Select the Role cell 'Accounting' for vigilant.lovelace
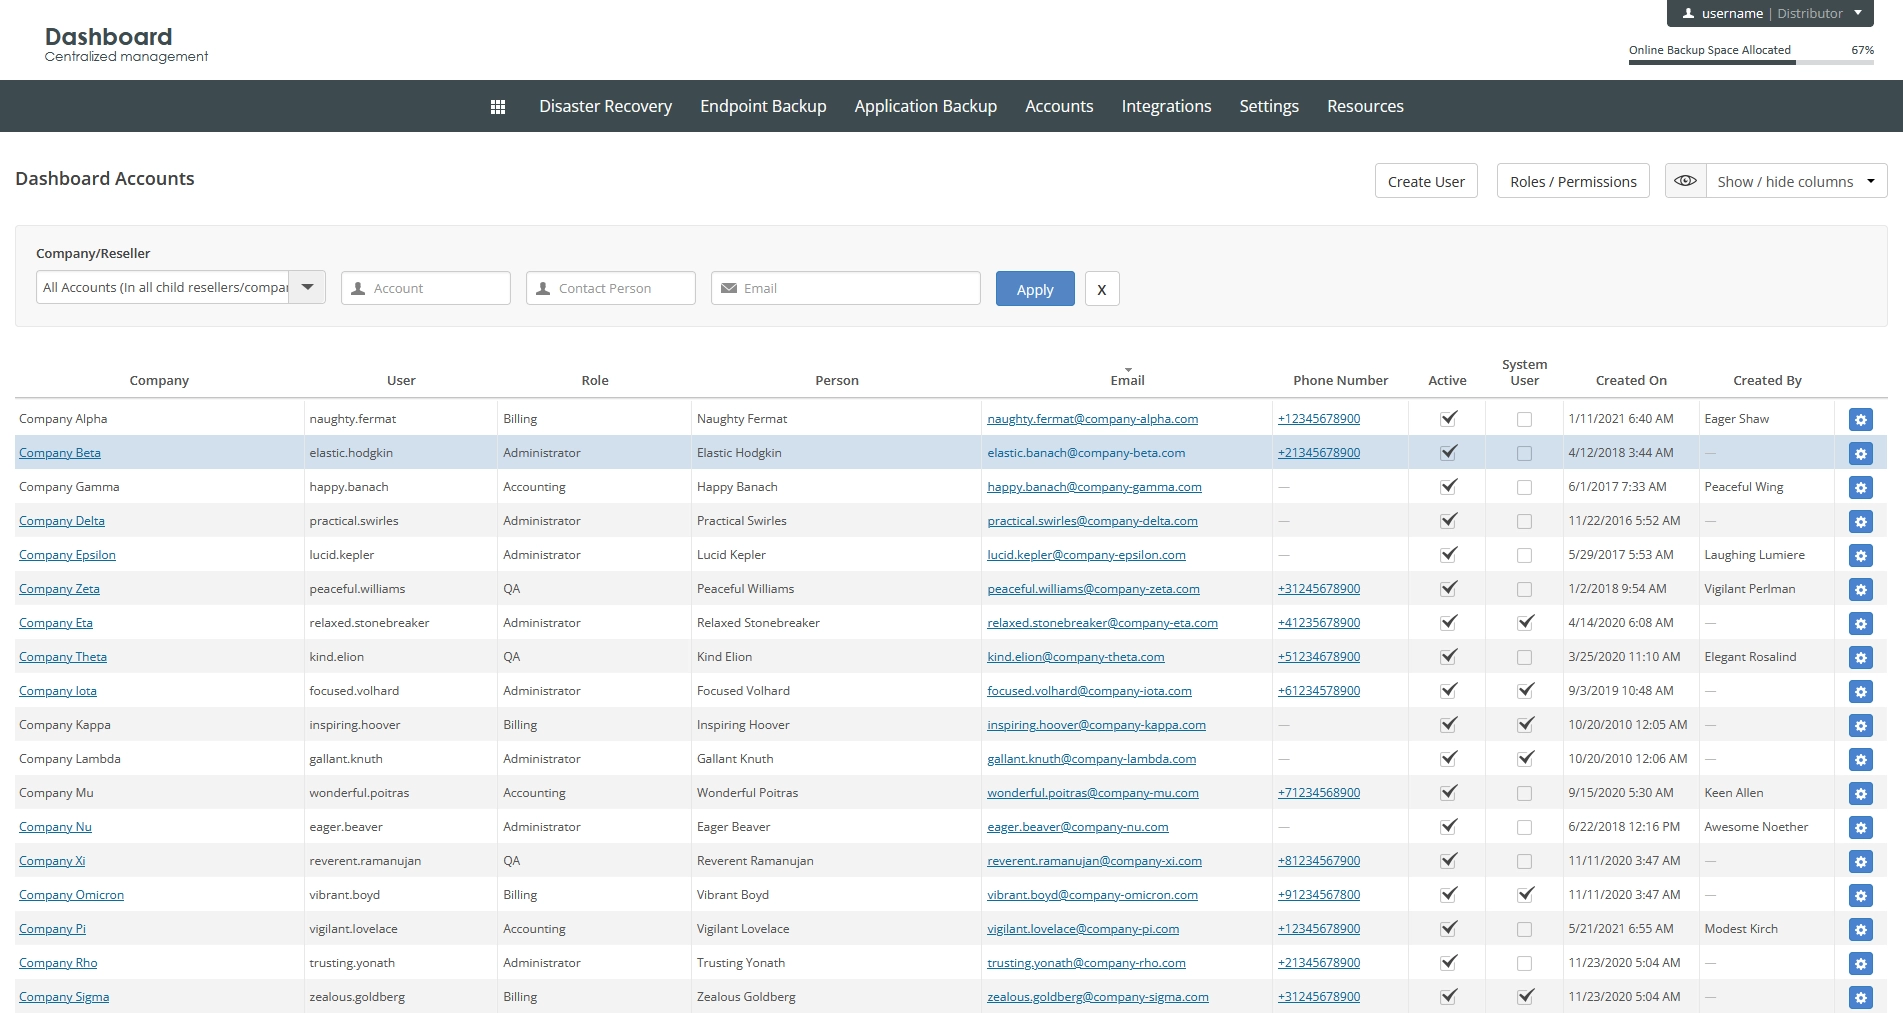This screenshot has width=1903, height=1013. pos(534,929)
